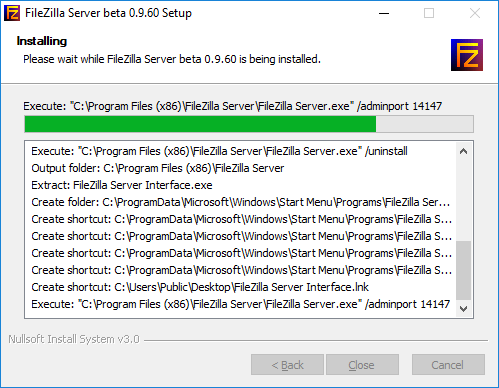Select the Create folder log entry
Image resolution: width=499 pixels, height=388 pixels.
(x=241, y=202)
